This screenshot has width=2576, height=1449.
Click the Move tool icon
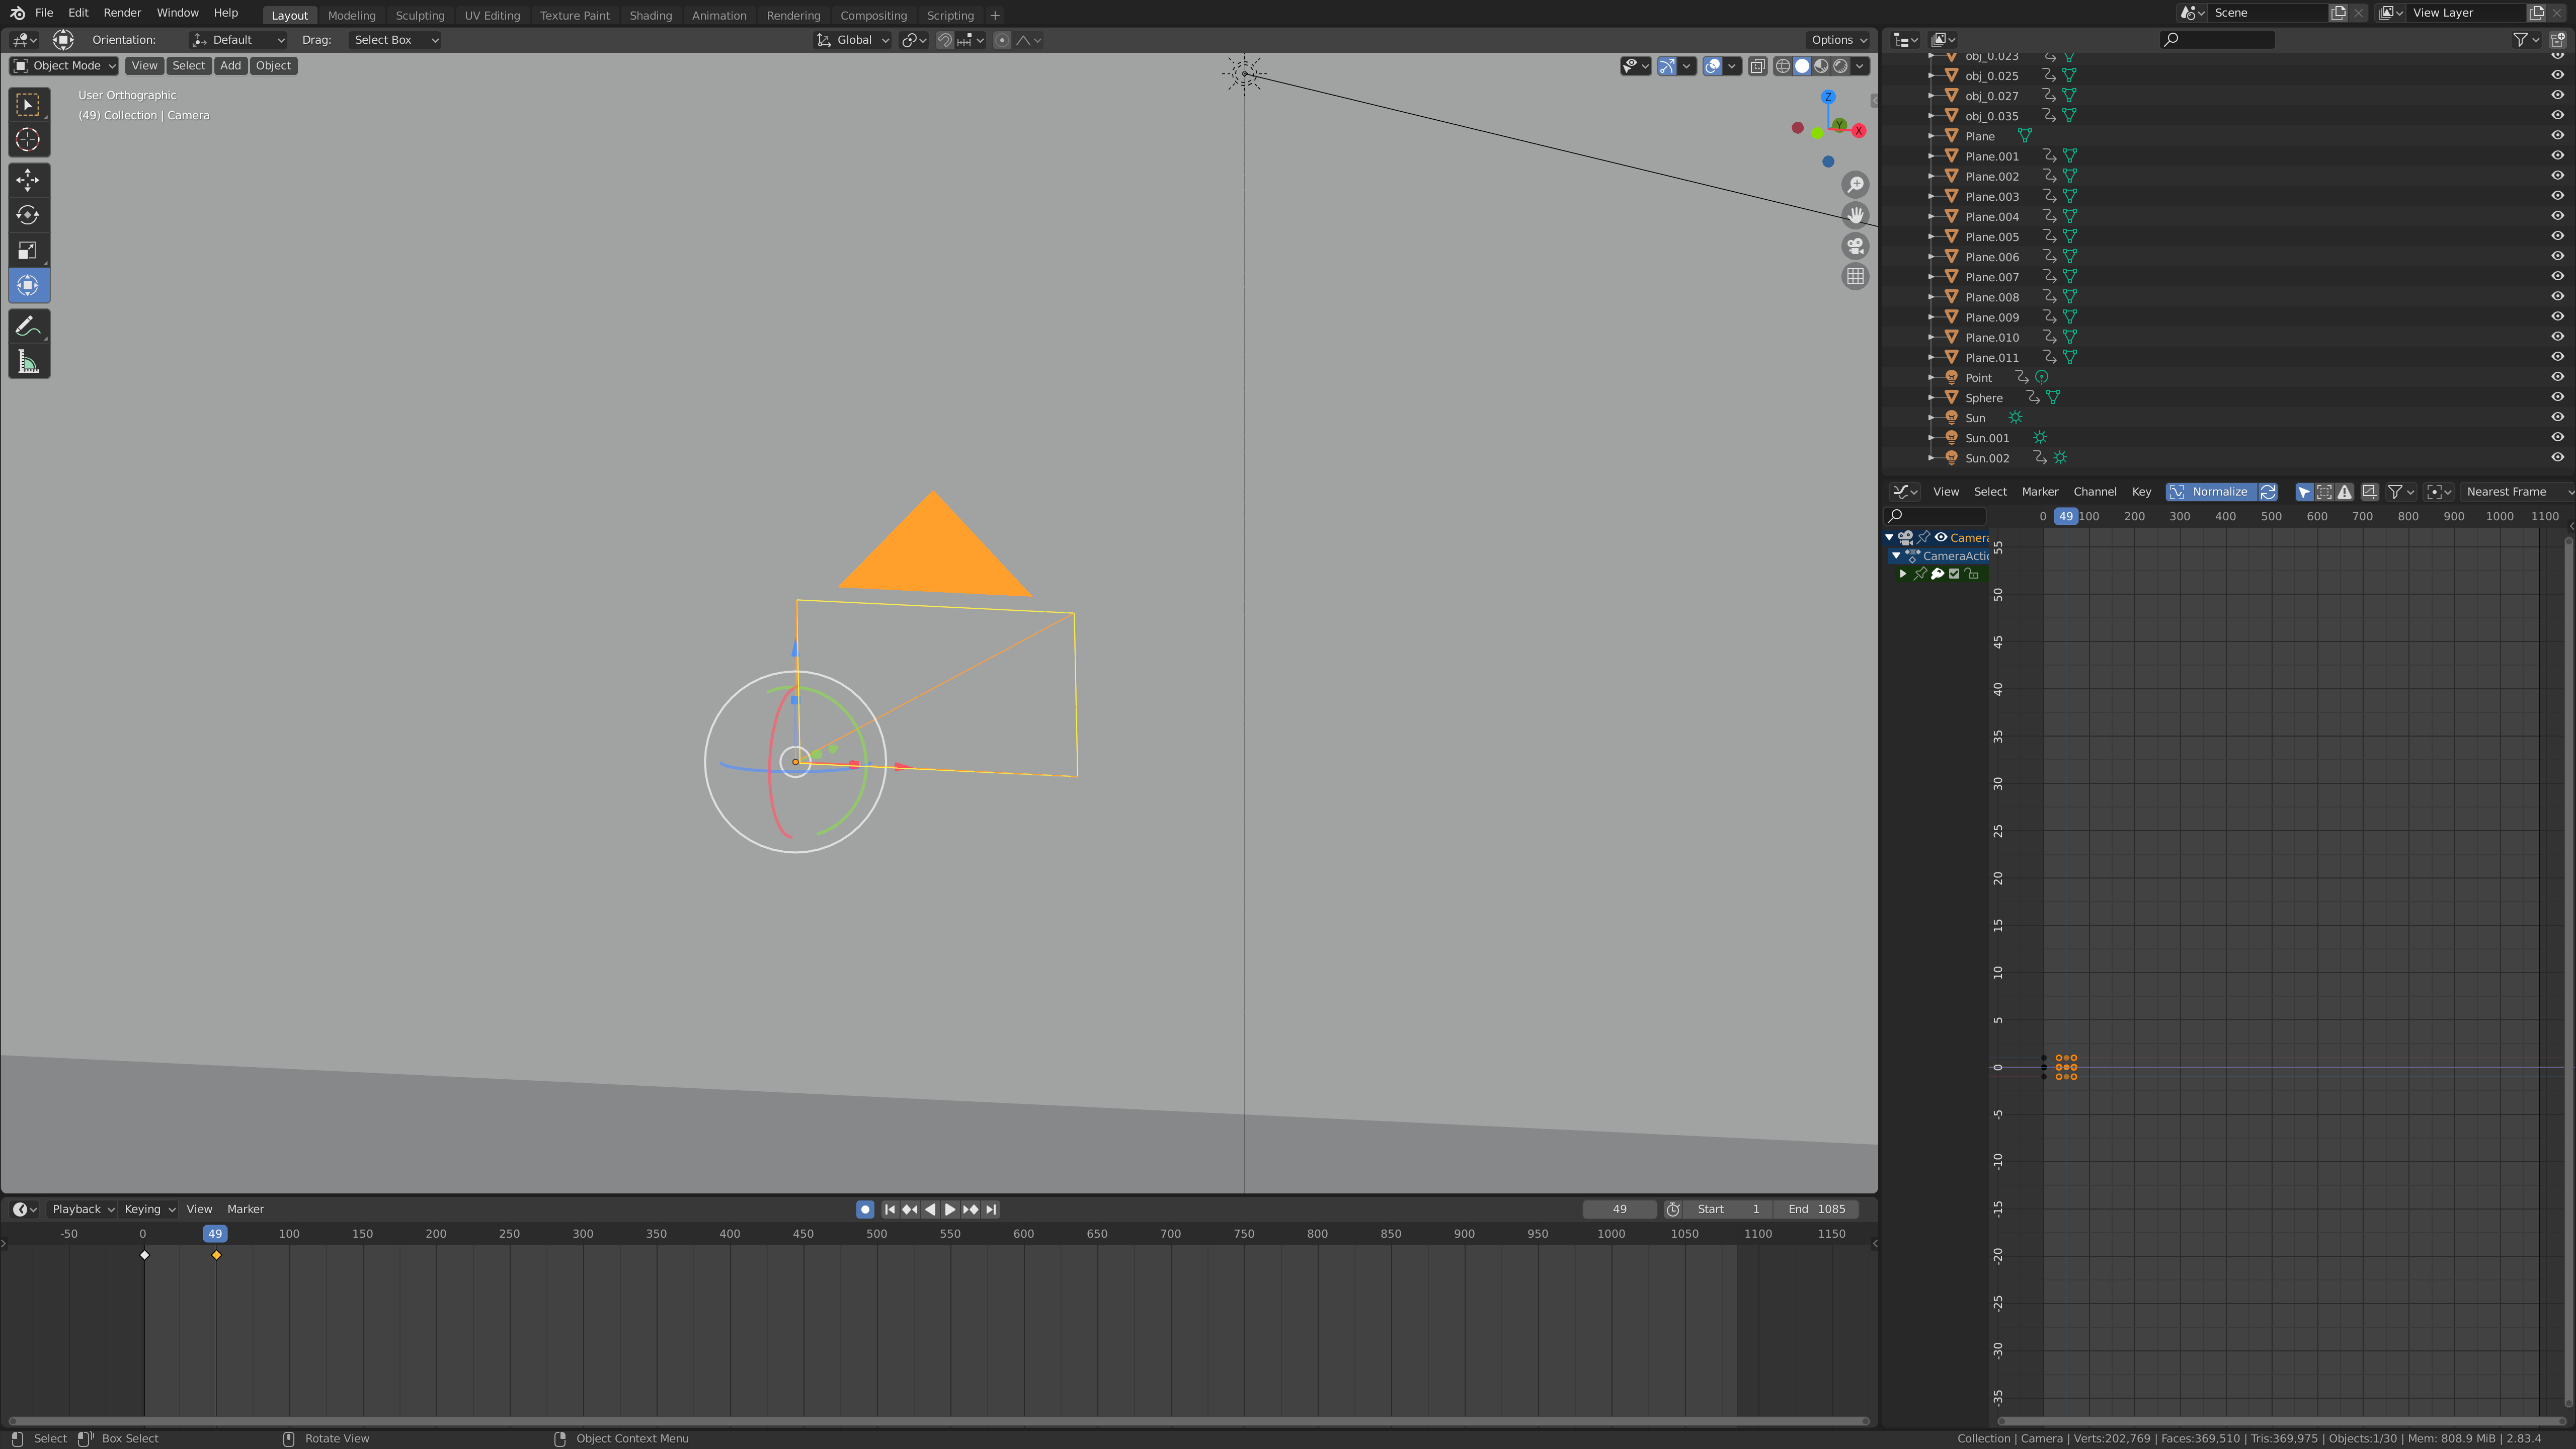pyautogui.click(x=28, y=180)
